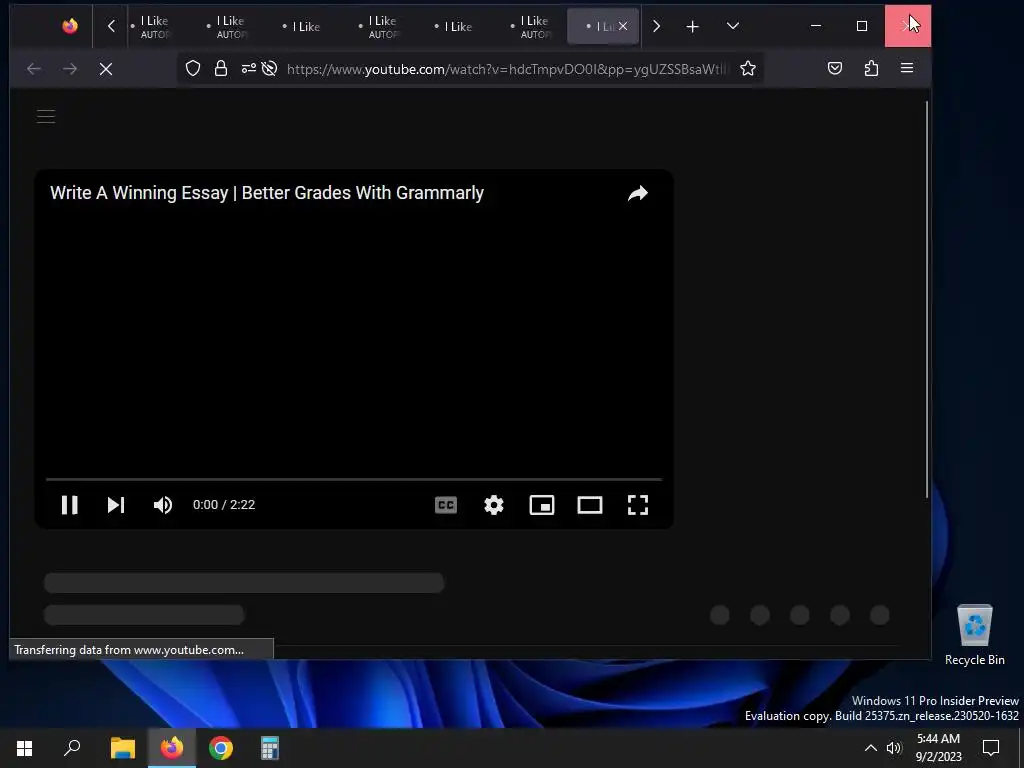
Task: Bookmark this page with the star
Action: (748, 69)
